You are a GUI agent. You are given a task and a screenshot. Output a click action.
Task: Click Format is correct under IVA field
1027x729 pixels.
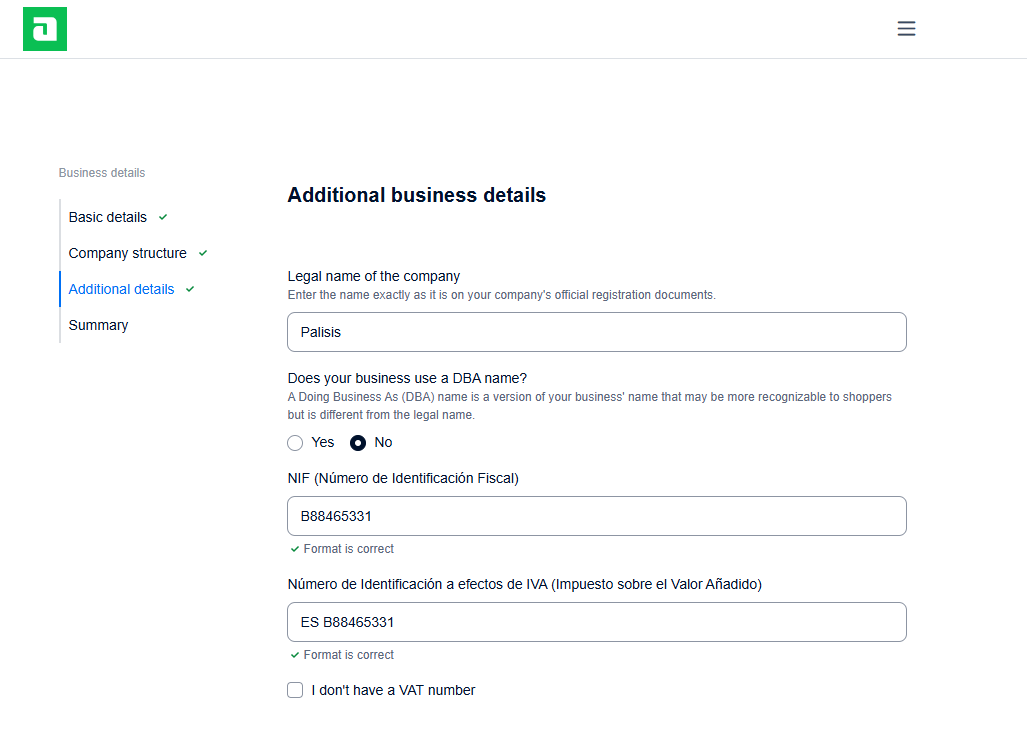[x=348, y=655]
